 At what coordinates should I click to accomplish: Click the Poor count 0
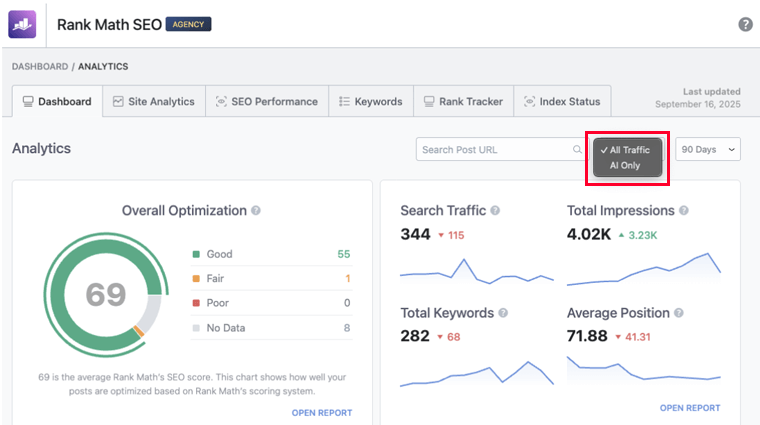[347, 303]
